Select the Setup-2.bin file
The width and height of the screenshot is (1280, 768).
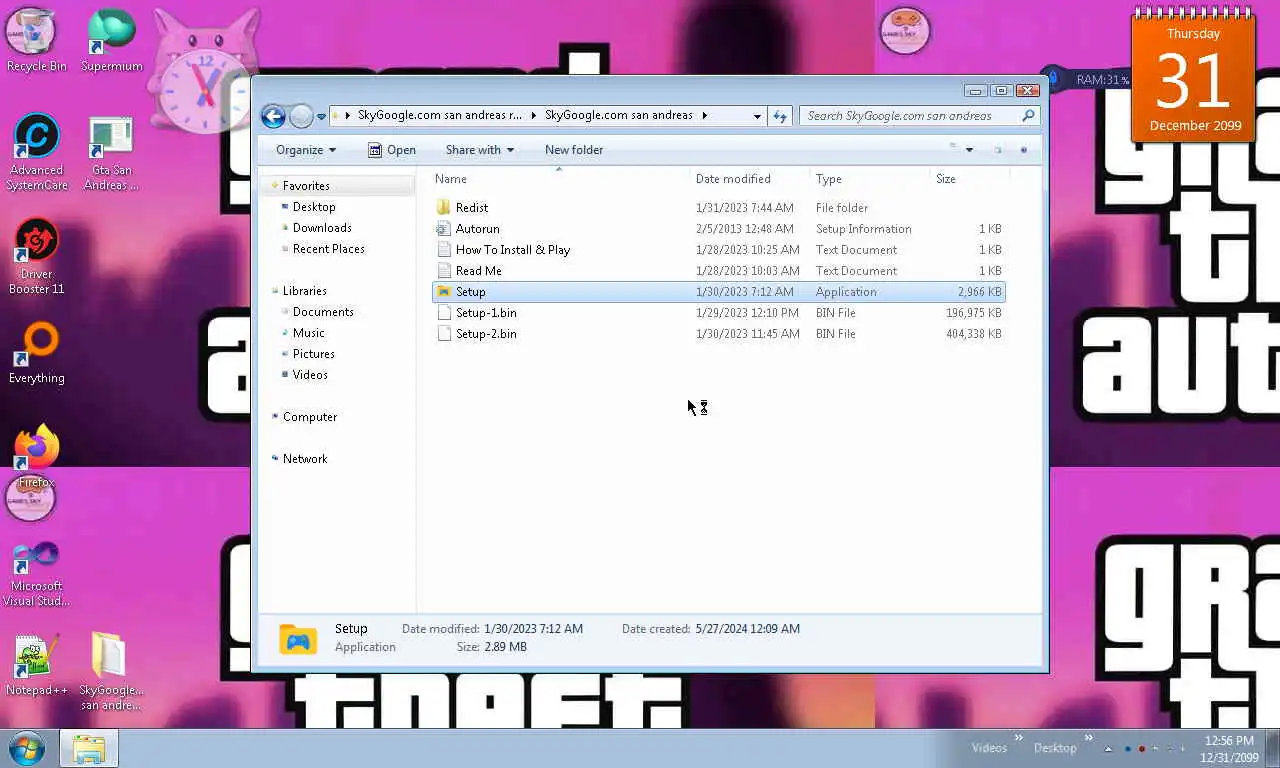pos(718,334)
